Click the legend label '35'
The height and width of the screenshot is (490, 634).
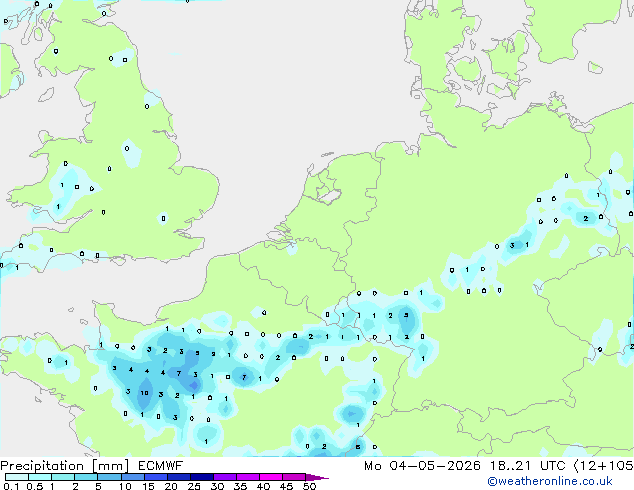click(240, 486)
